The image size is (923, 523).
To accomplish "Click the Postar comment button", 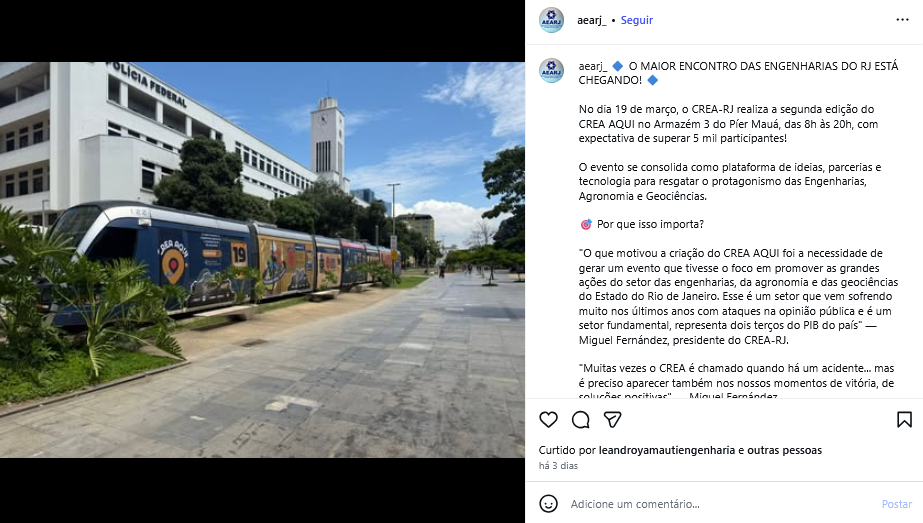I will click(897, 504).
